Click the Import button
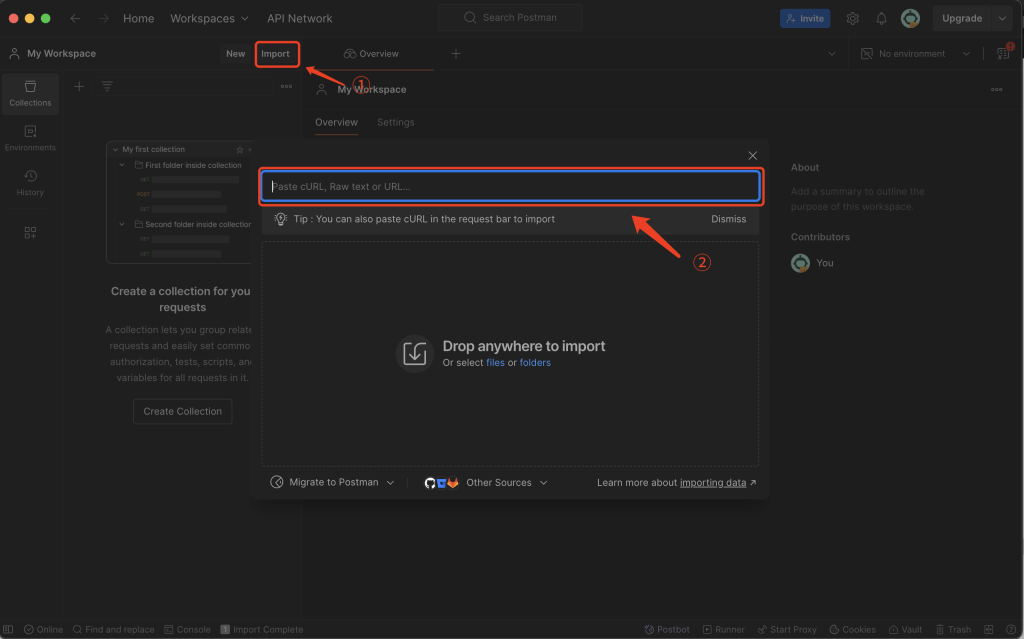Viewport: 1024px width, 639px height. point(276,54)
